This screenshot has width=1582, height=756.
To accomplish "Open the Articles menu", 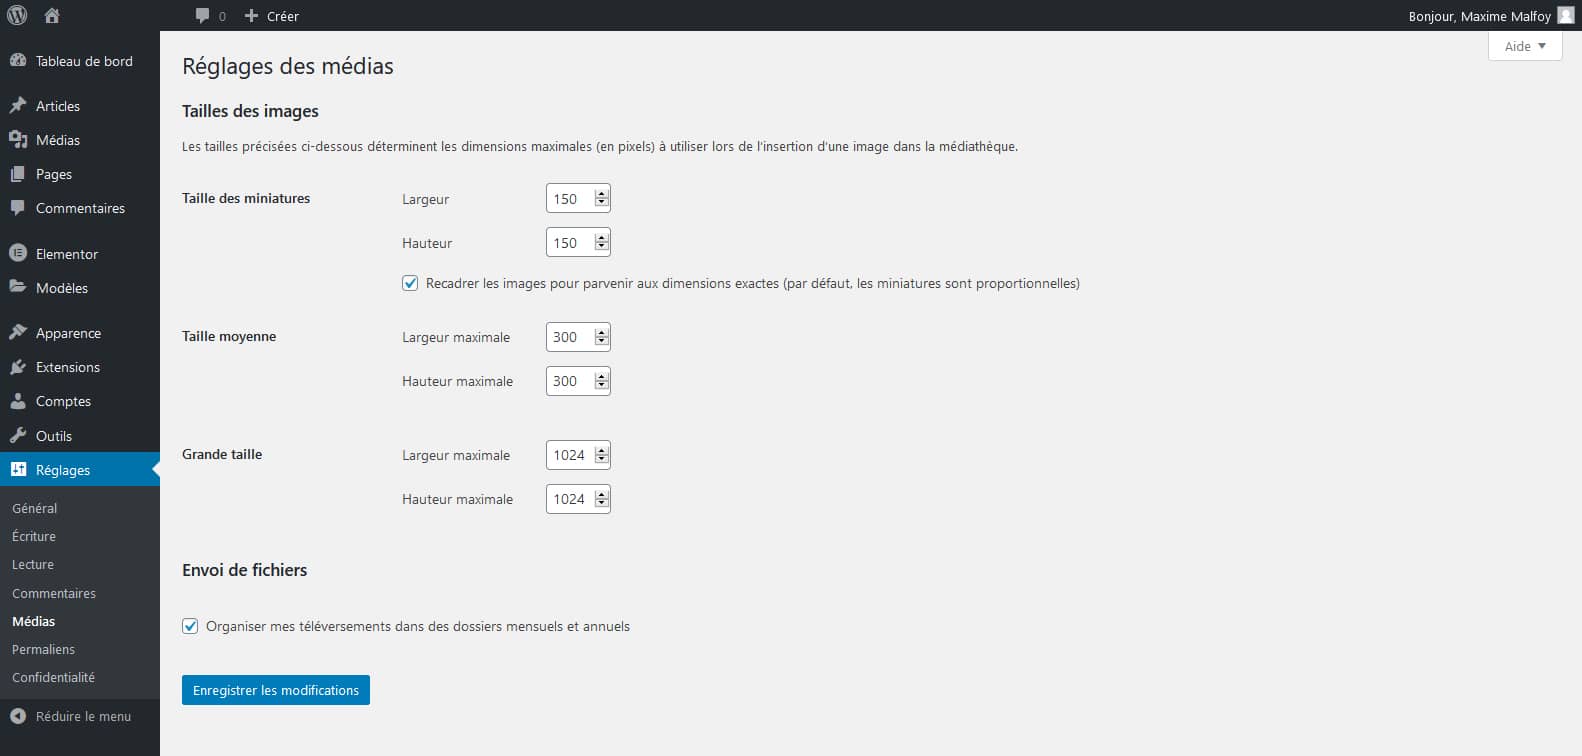I will point(58,106).
